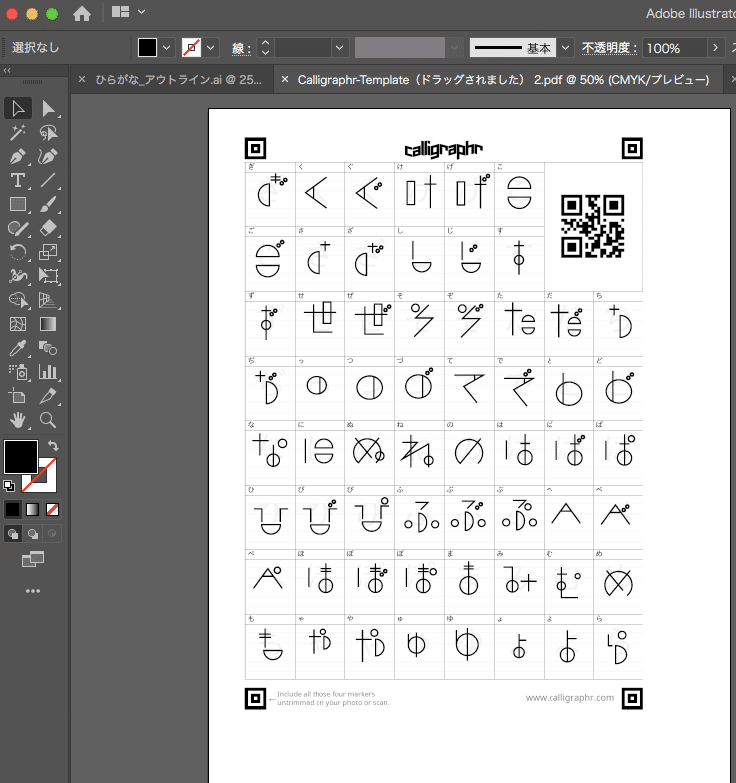Screen dimensions: 736x783
Task: Click the 線 stroke label link
Action: [241, 48]
